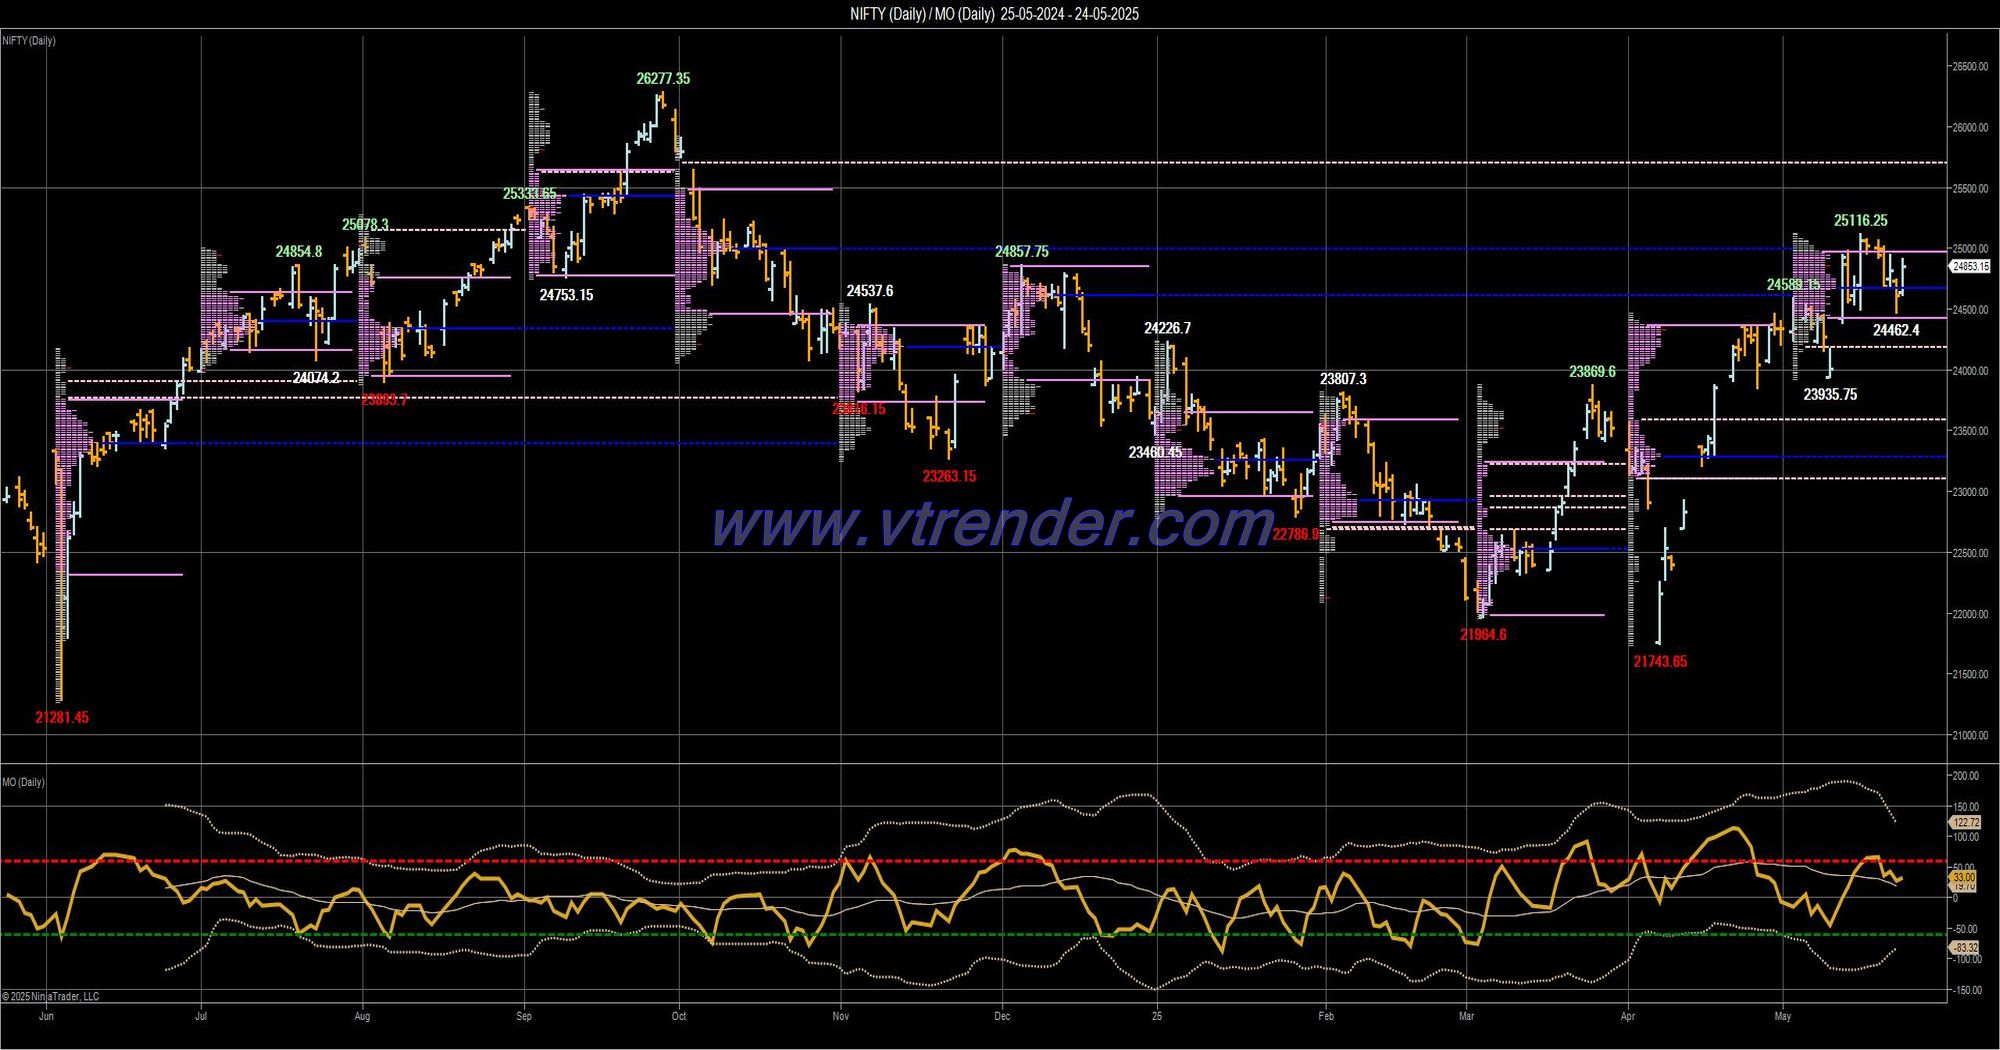The image size is (2000, 1050).
Task: Click the Sep label on time axis
Action: click(524, 1017)
